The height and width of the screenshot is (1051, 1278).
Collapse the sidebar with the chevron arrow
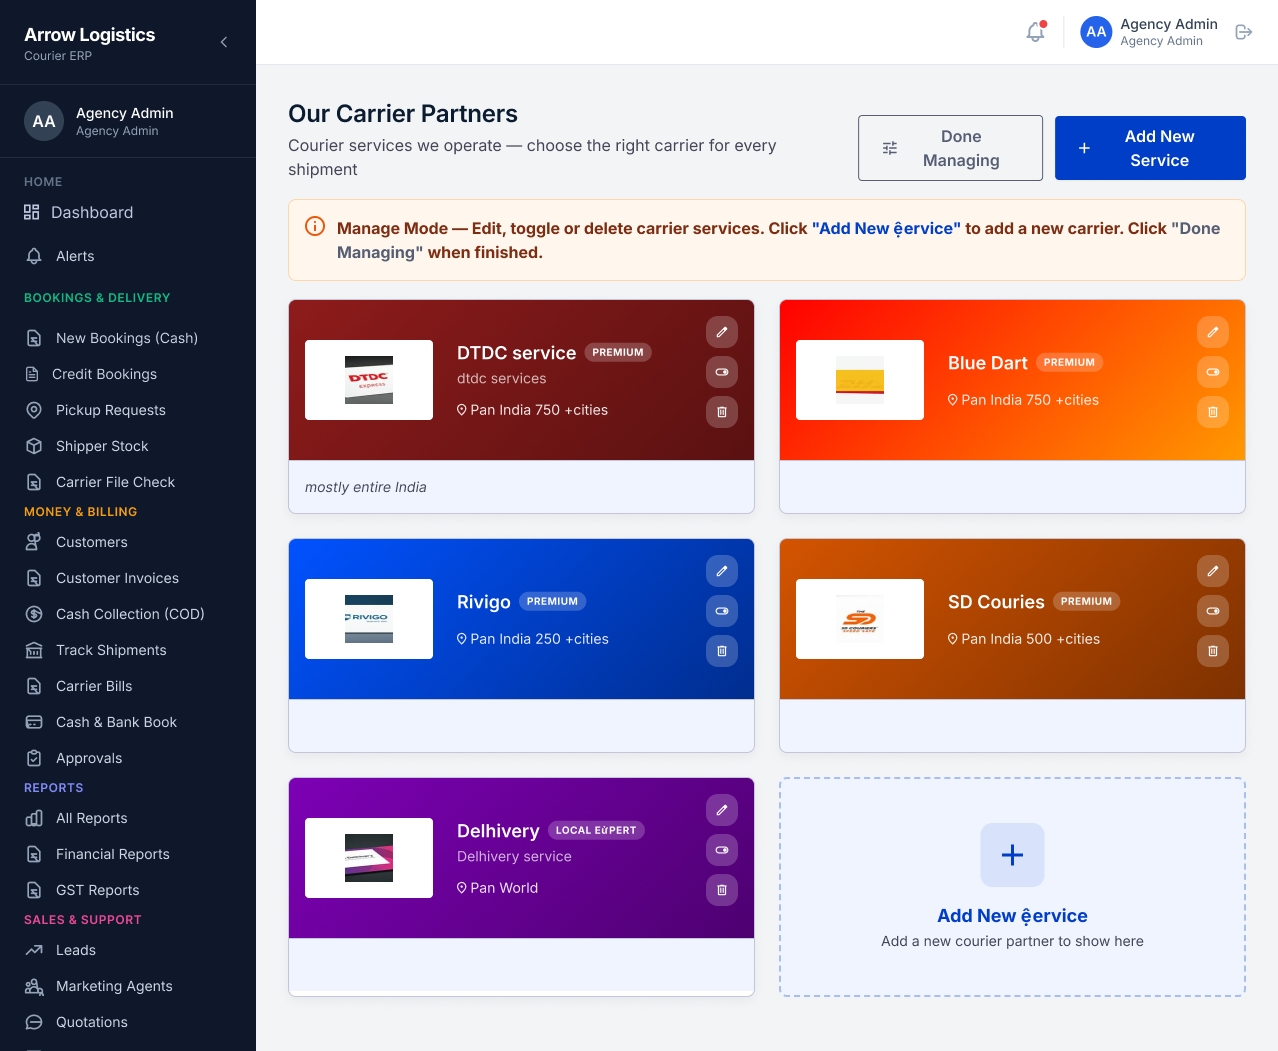tap(224, 42)
